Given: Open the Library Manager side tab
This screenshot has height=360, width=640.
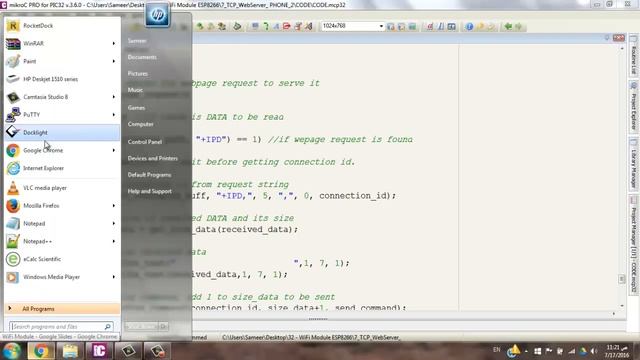Looking at the screenshot, I should [633, 164].
